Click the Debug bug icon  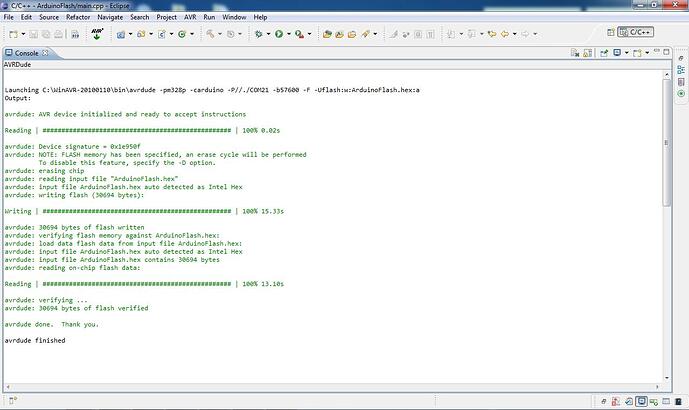tap(258, 34)
